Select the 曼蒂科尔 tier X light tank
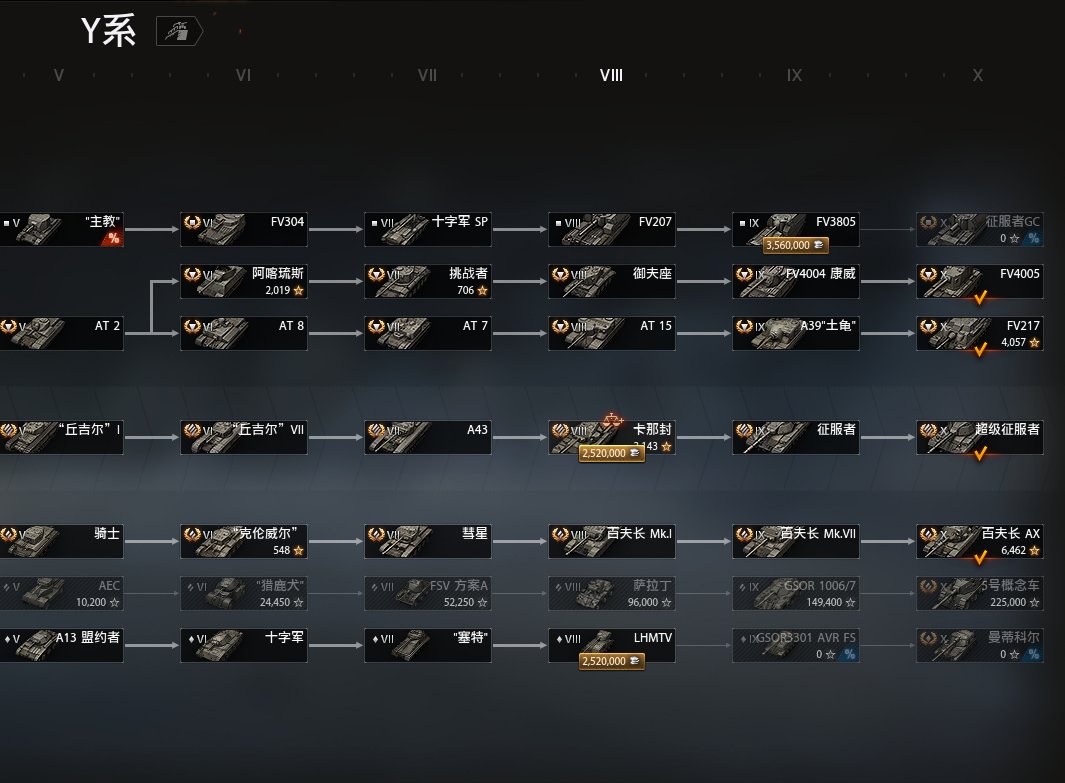Image resolution: width=1065 pixels, height=783 pixels. [x=980, y=645]
